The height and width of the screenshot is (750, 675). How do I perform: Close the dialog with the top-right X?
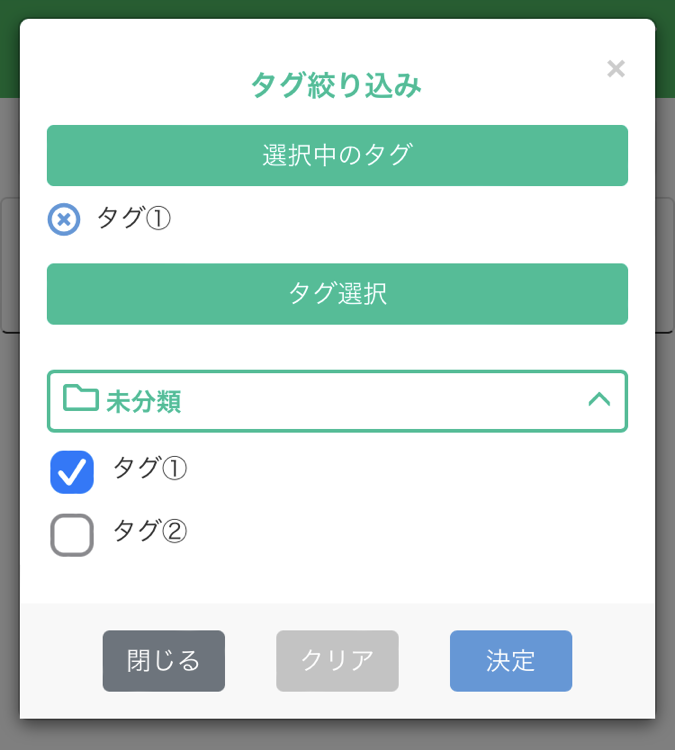[x=616, y=69]
